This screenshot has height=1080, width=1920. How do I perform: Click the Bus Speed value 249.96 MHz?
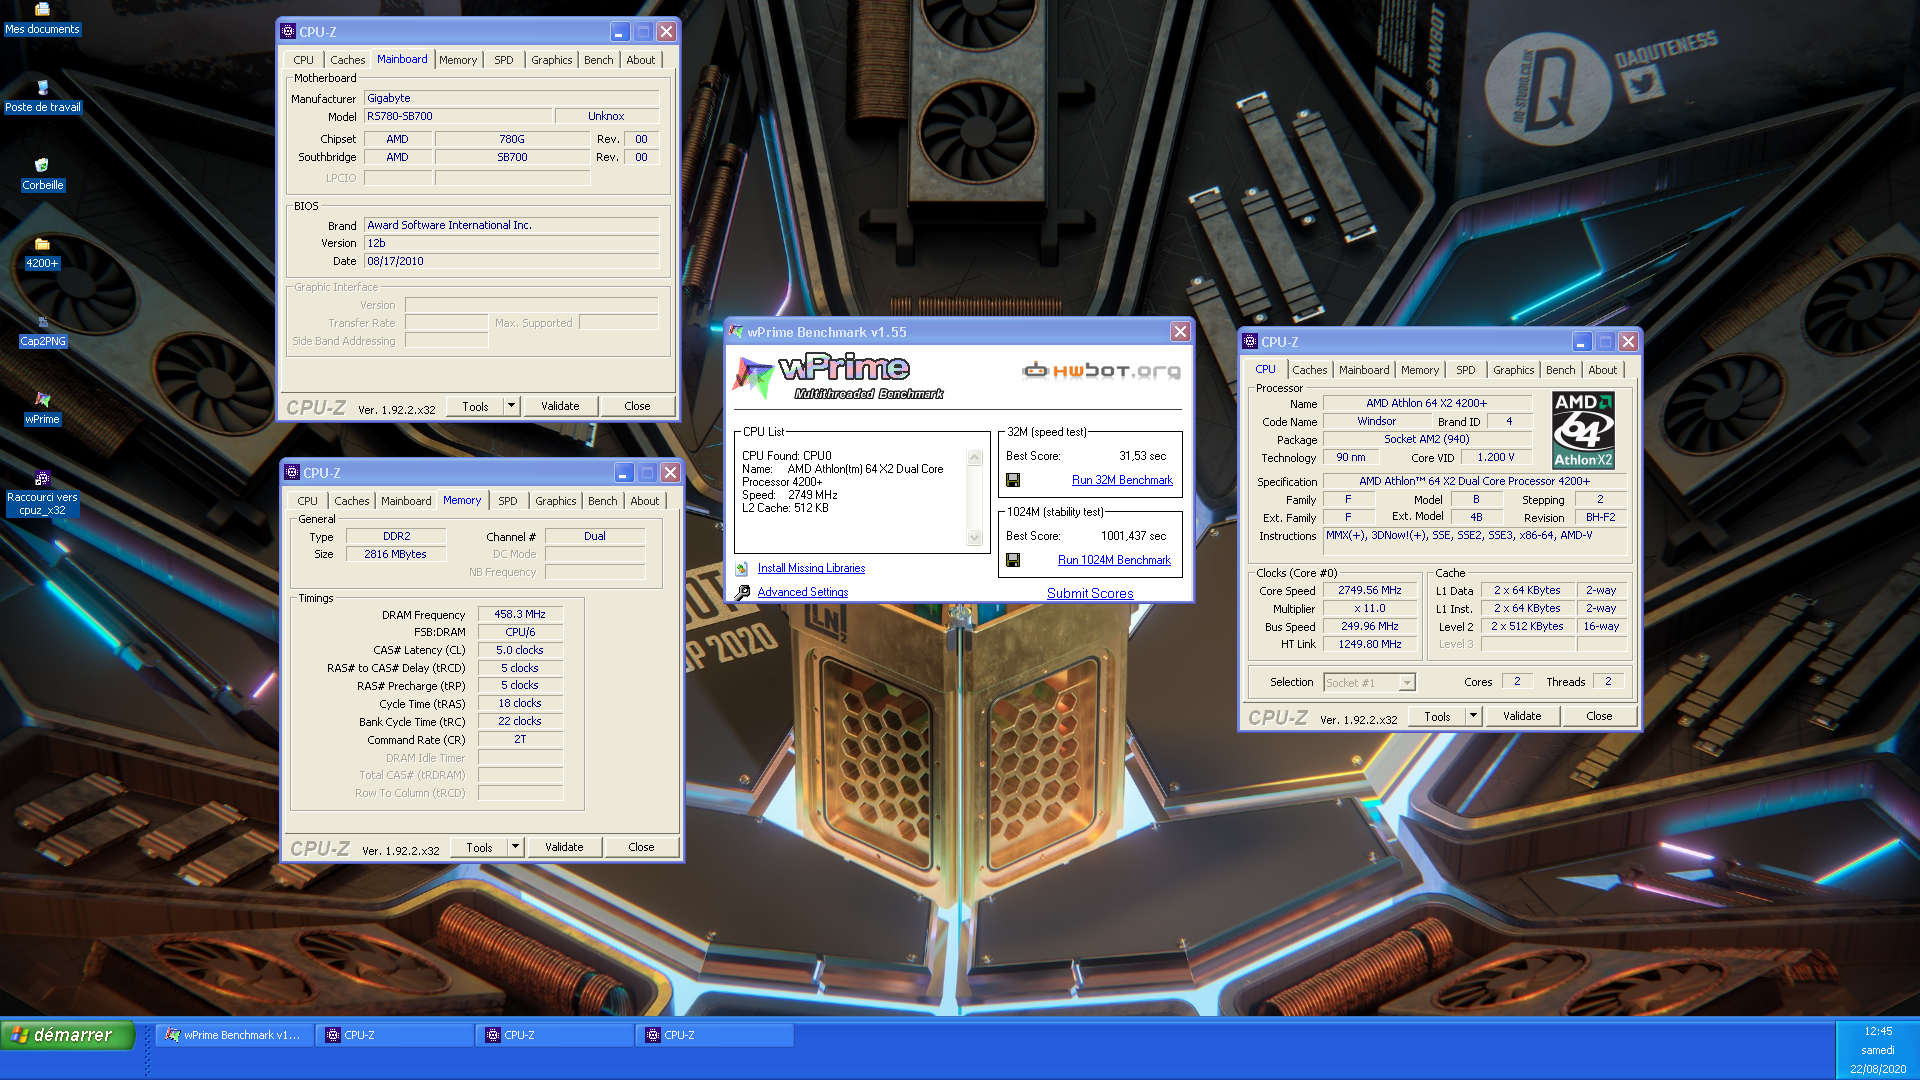1370,626
